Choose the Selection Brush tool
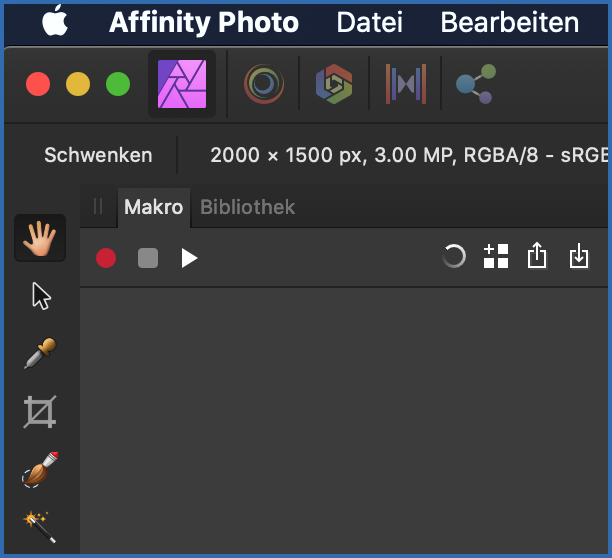 click(x=40, y=468)
